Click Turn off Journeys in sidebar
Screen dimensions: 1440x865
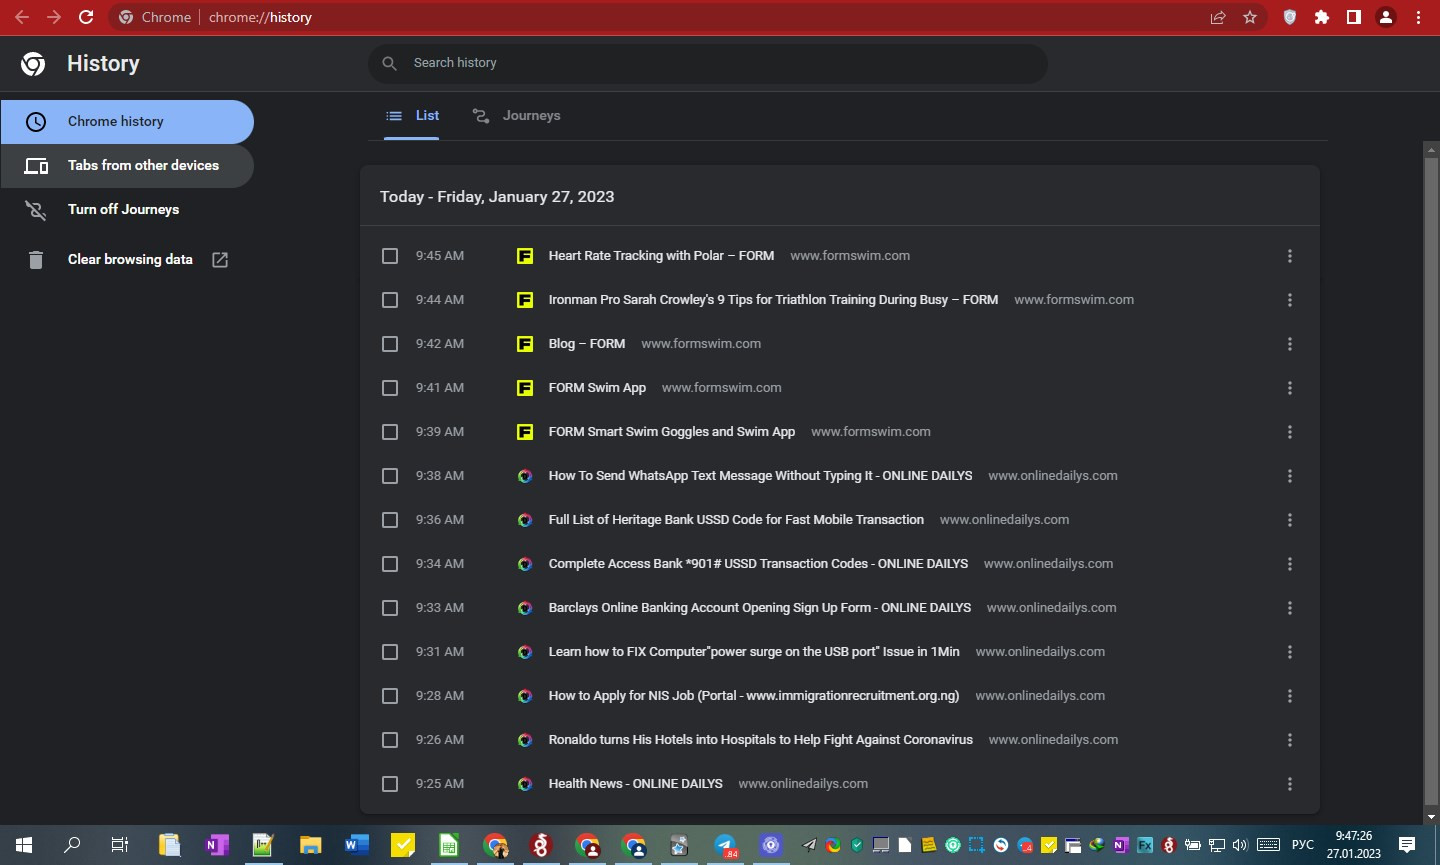coord(127,210)
